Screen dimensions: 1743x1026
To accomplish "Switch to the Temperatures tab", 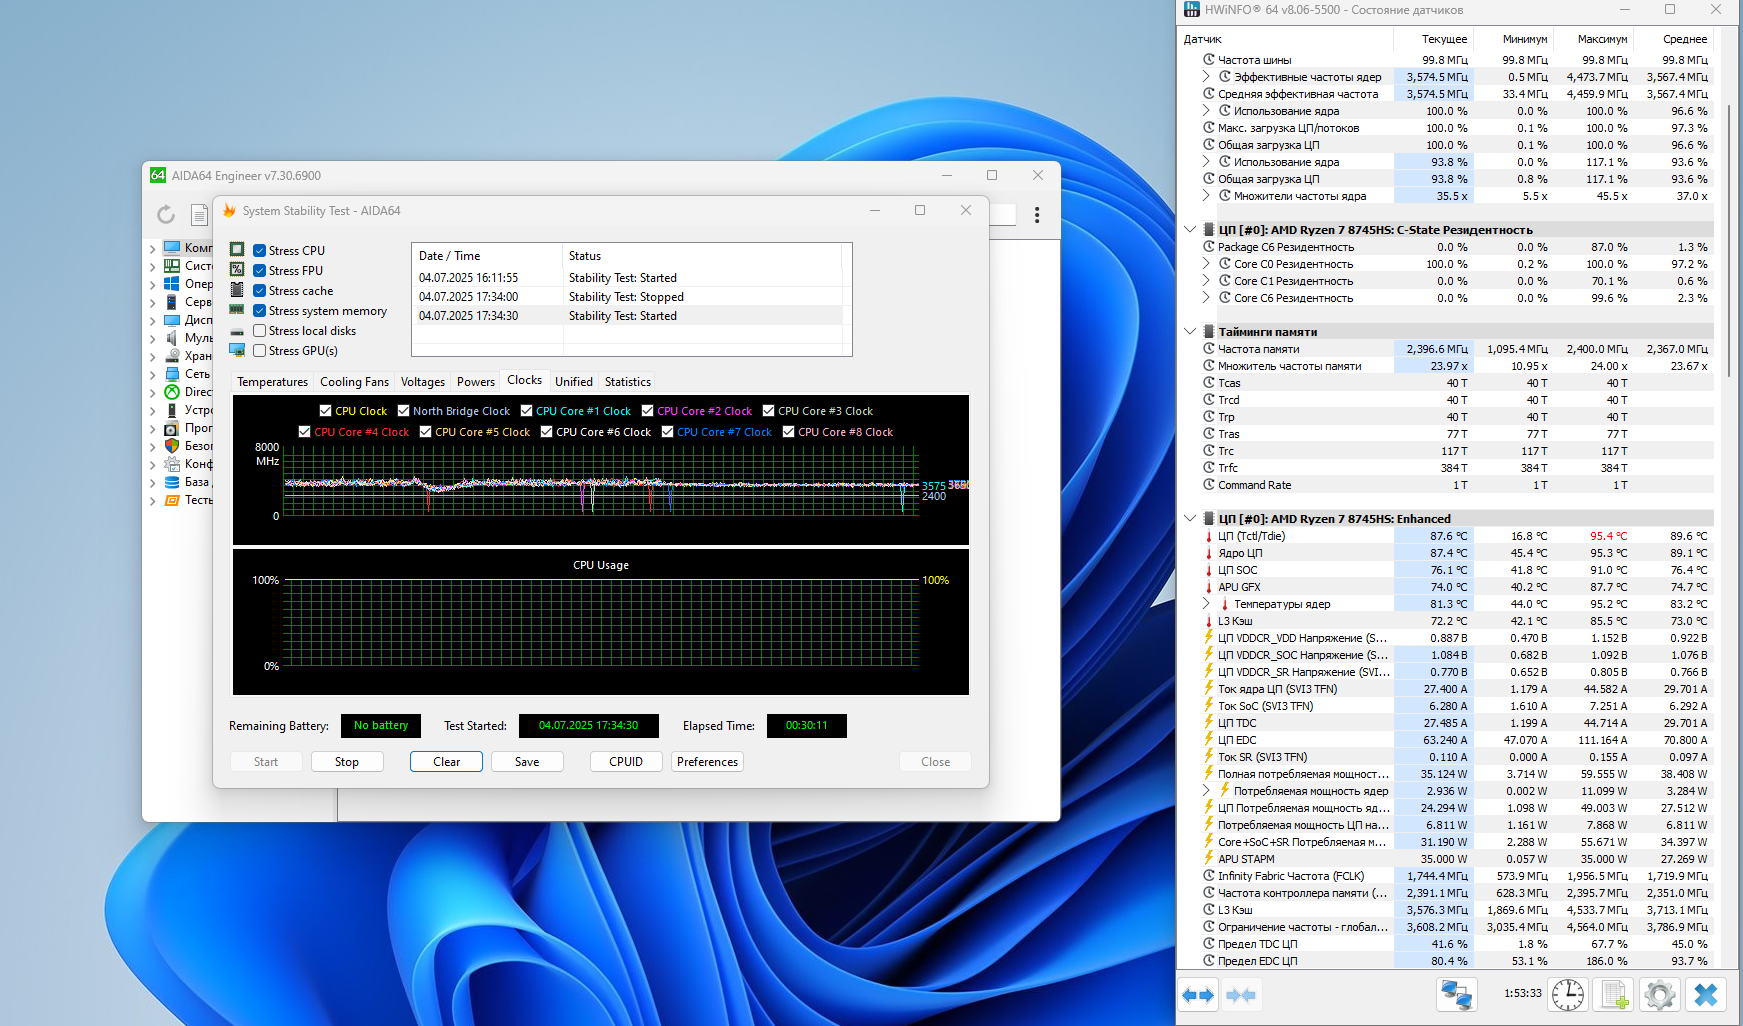I will [x=272, y=382].
